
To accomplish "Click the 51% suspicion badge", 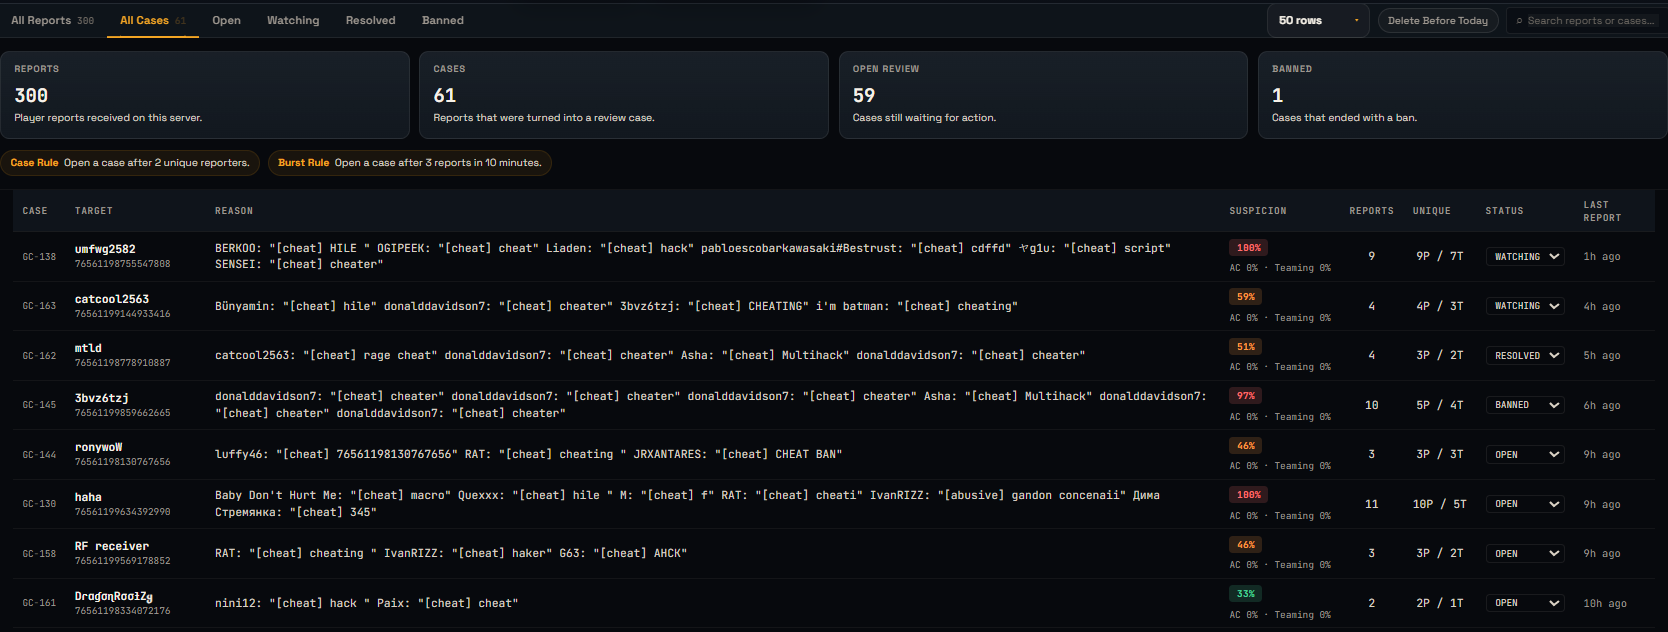I will click(x=1246, y=347).
